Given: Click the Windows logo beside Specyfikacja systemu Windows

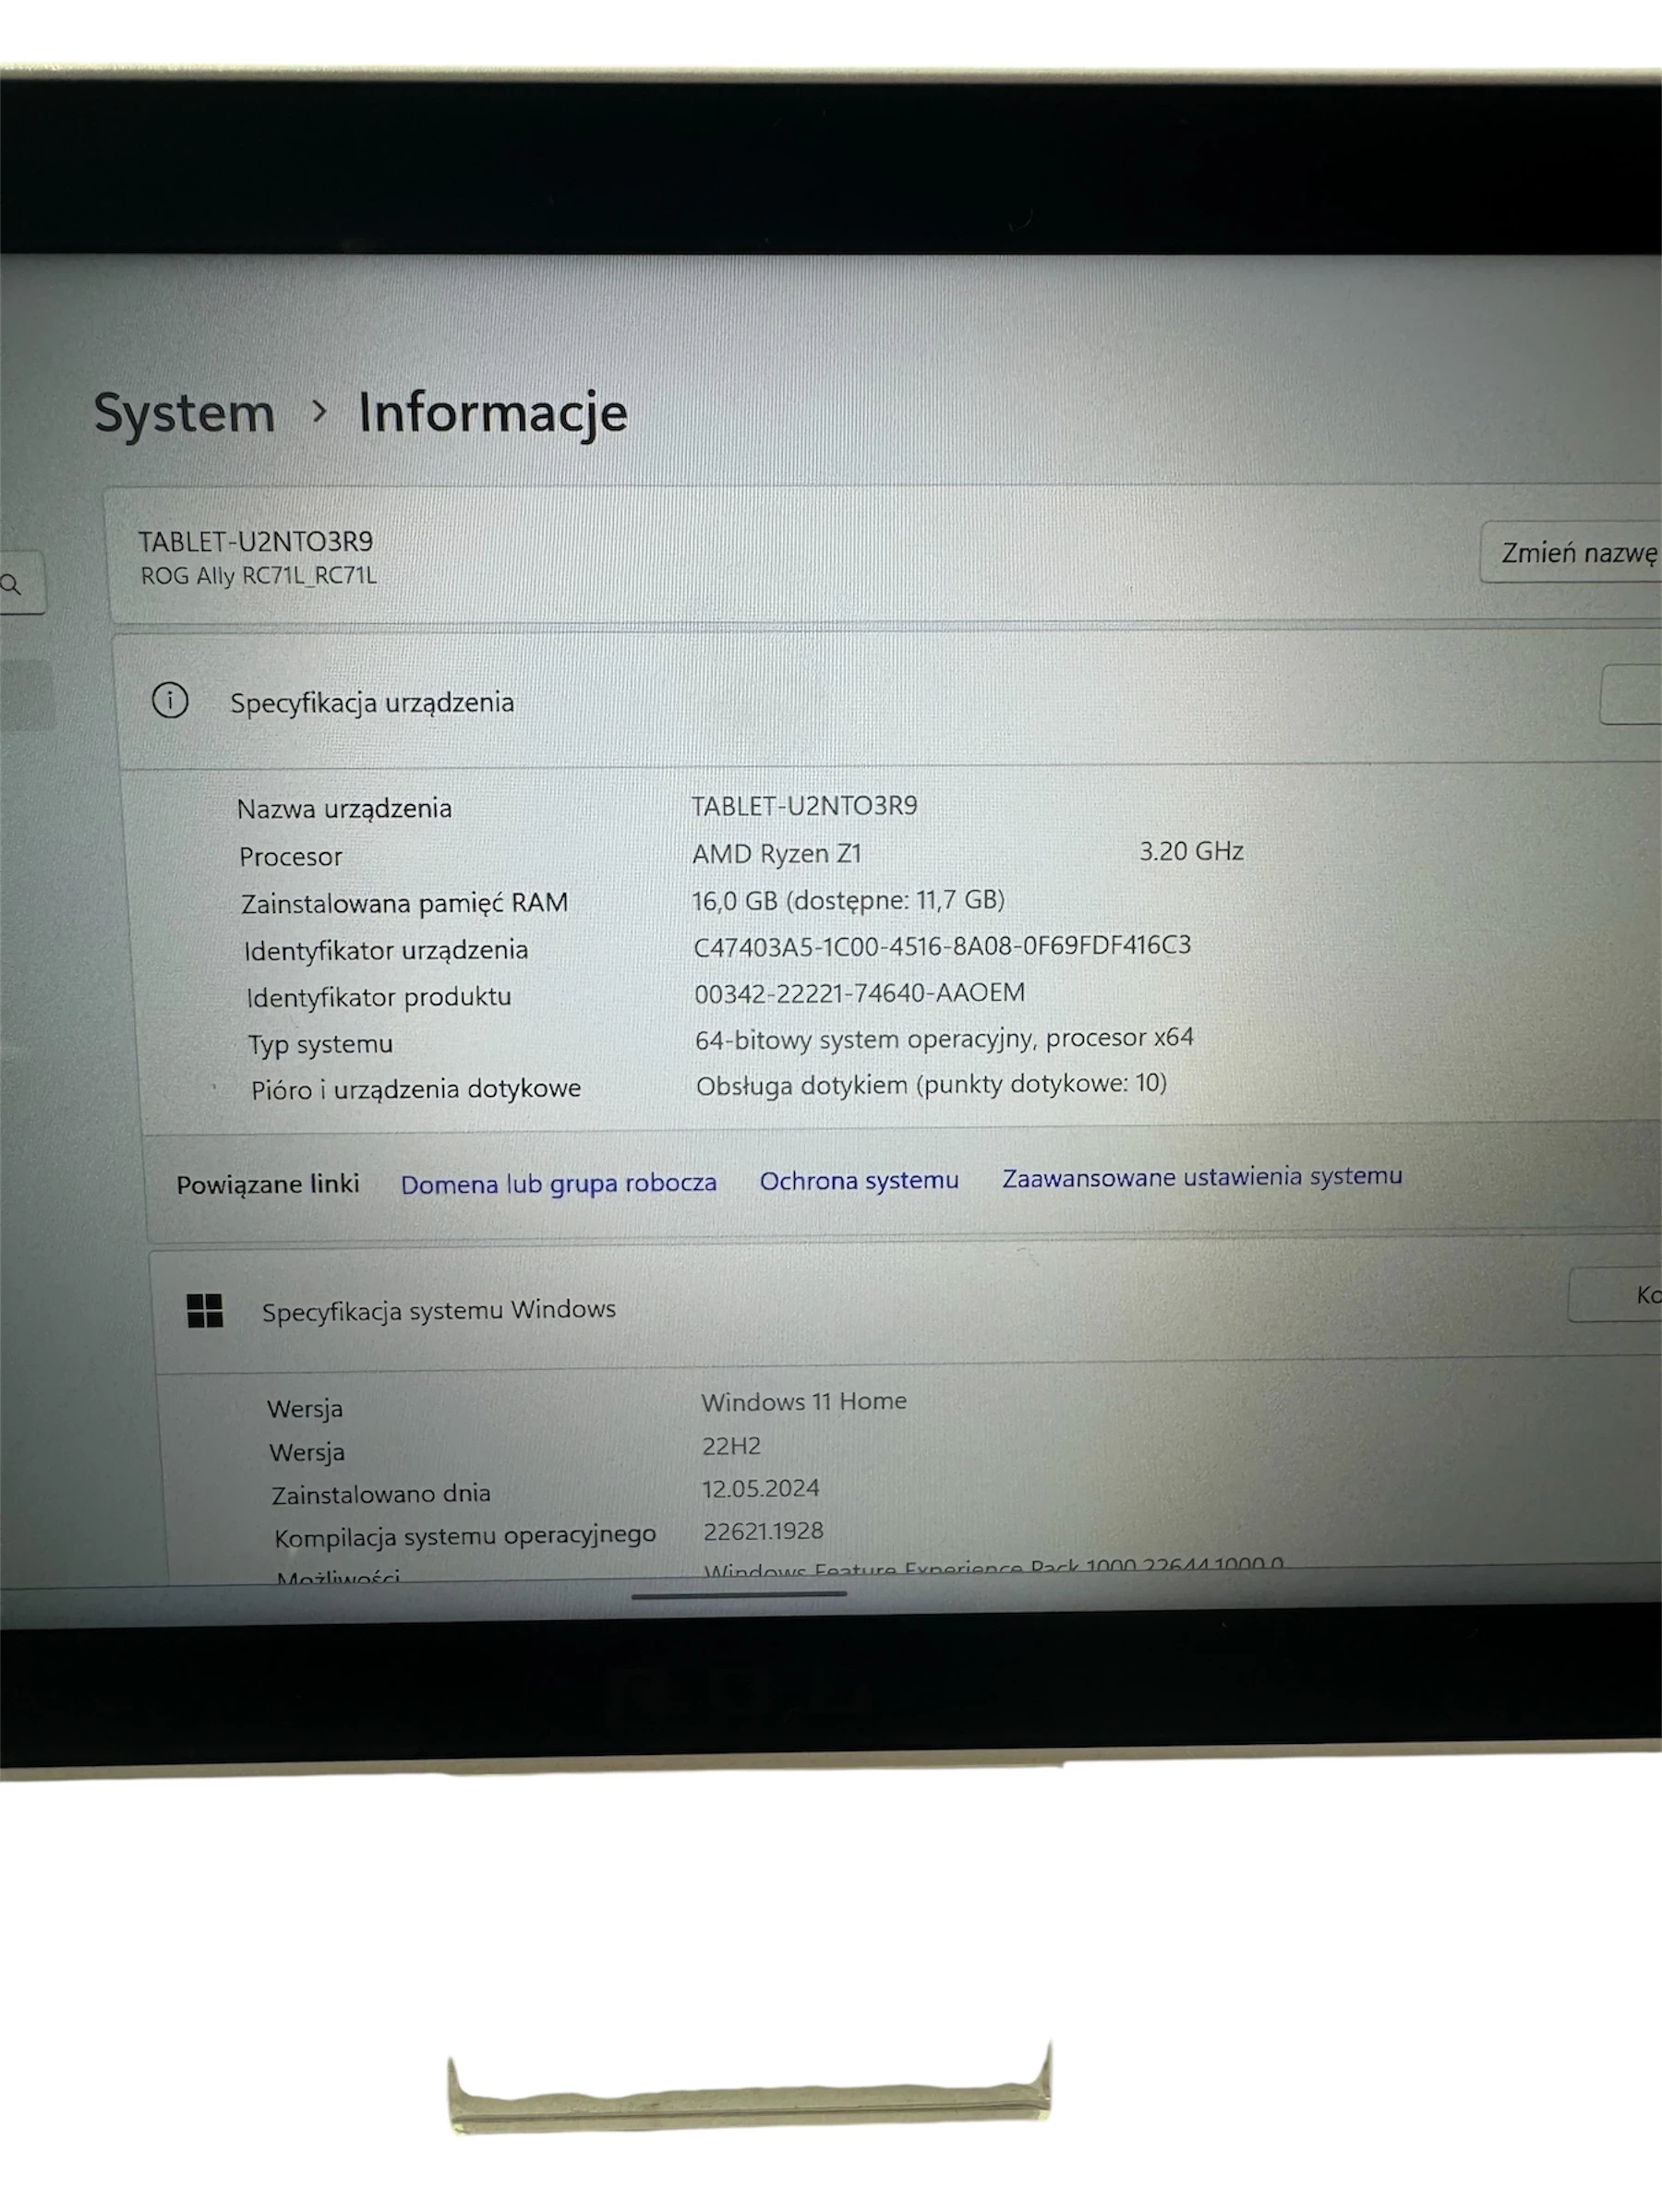Looking at the screenshot, I should (205, 1310).
